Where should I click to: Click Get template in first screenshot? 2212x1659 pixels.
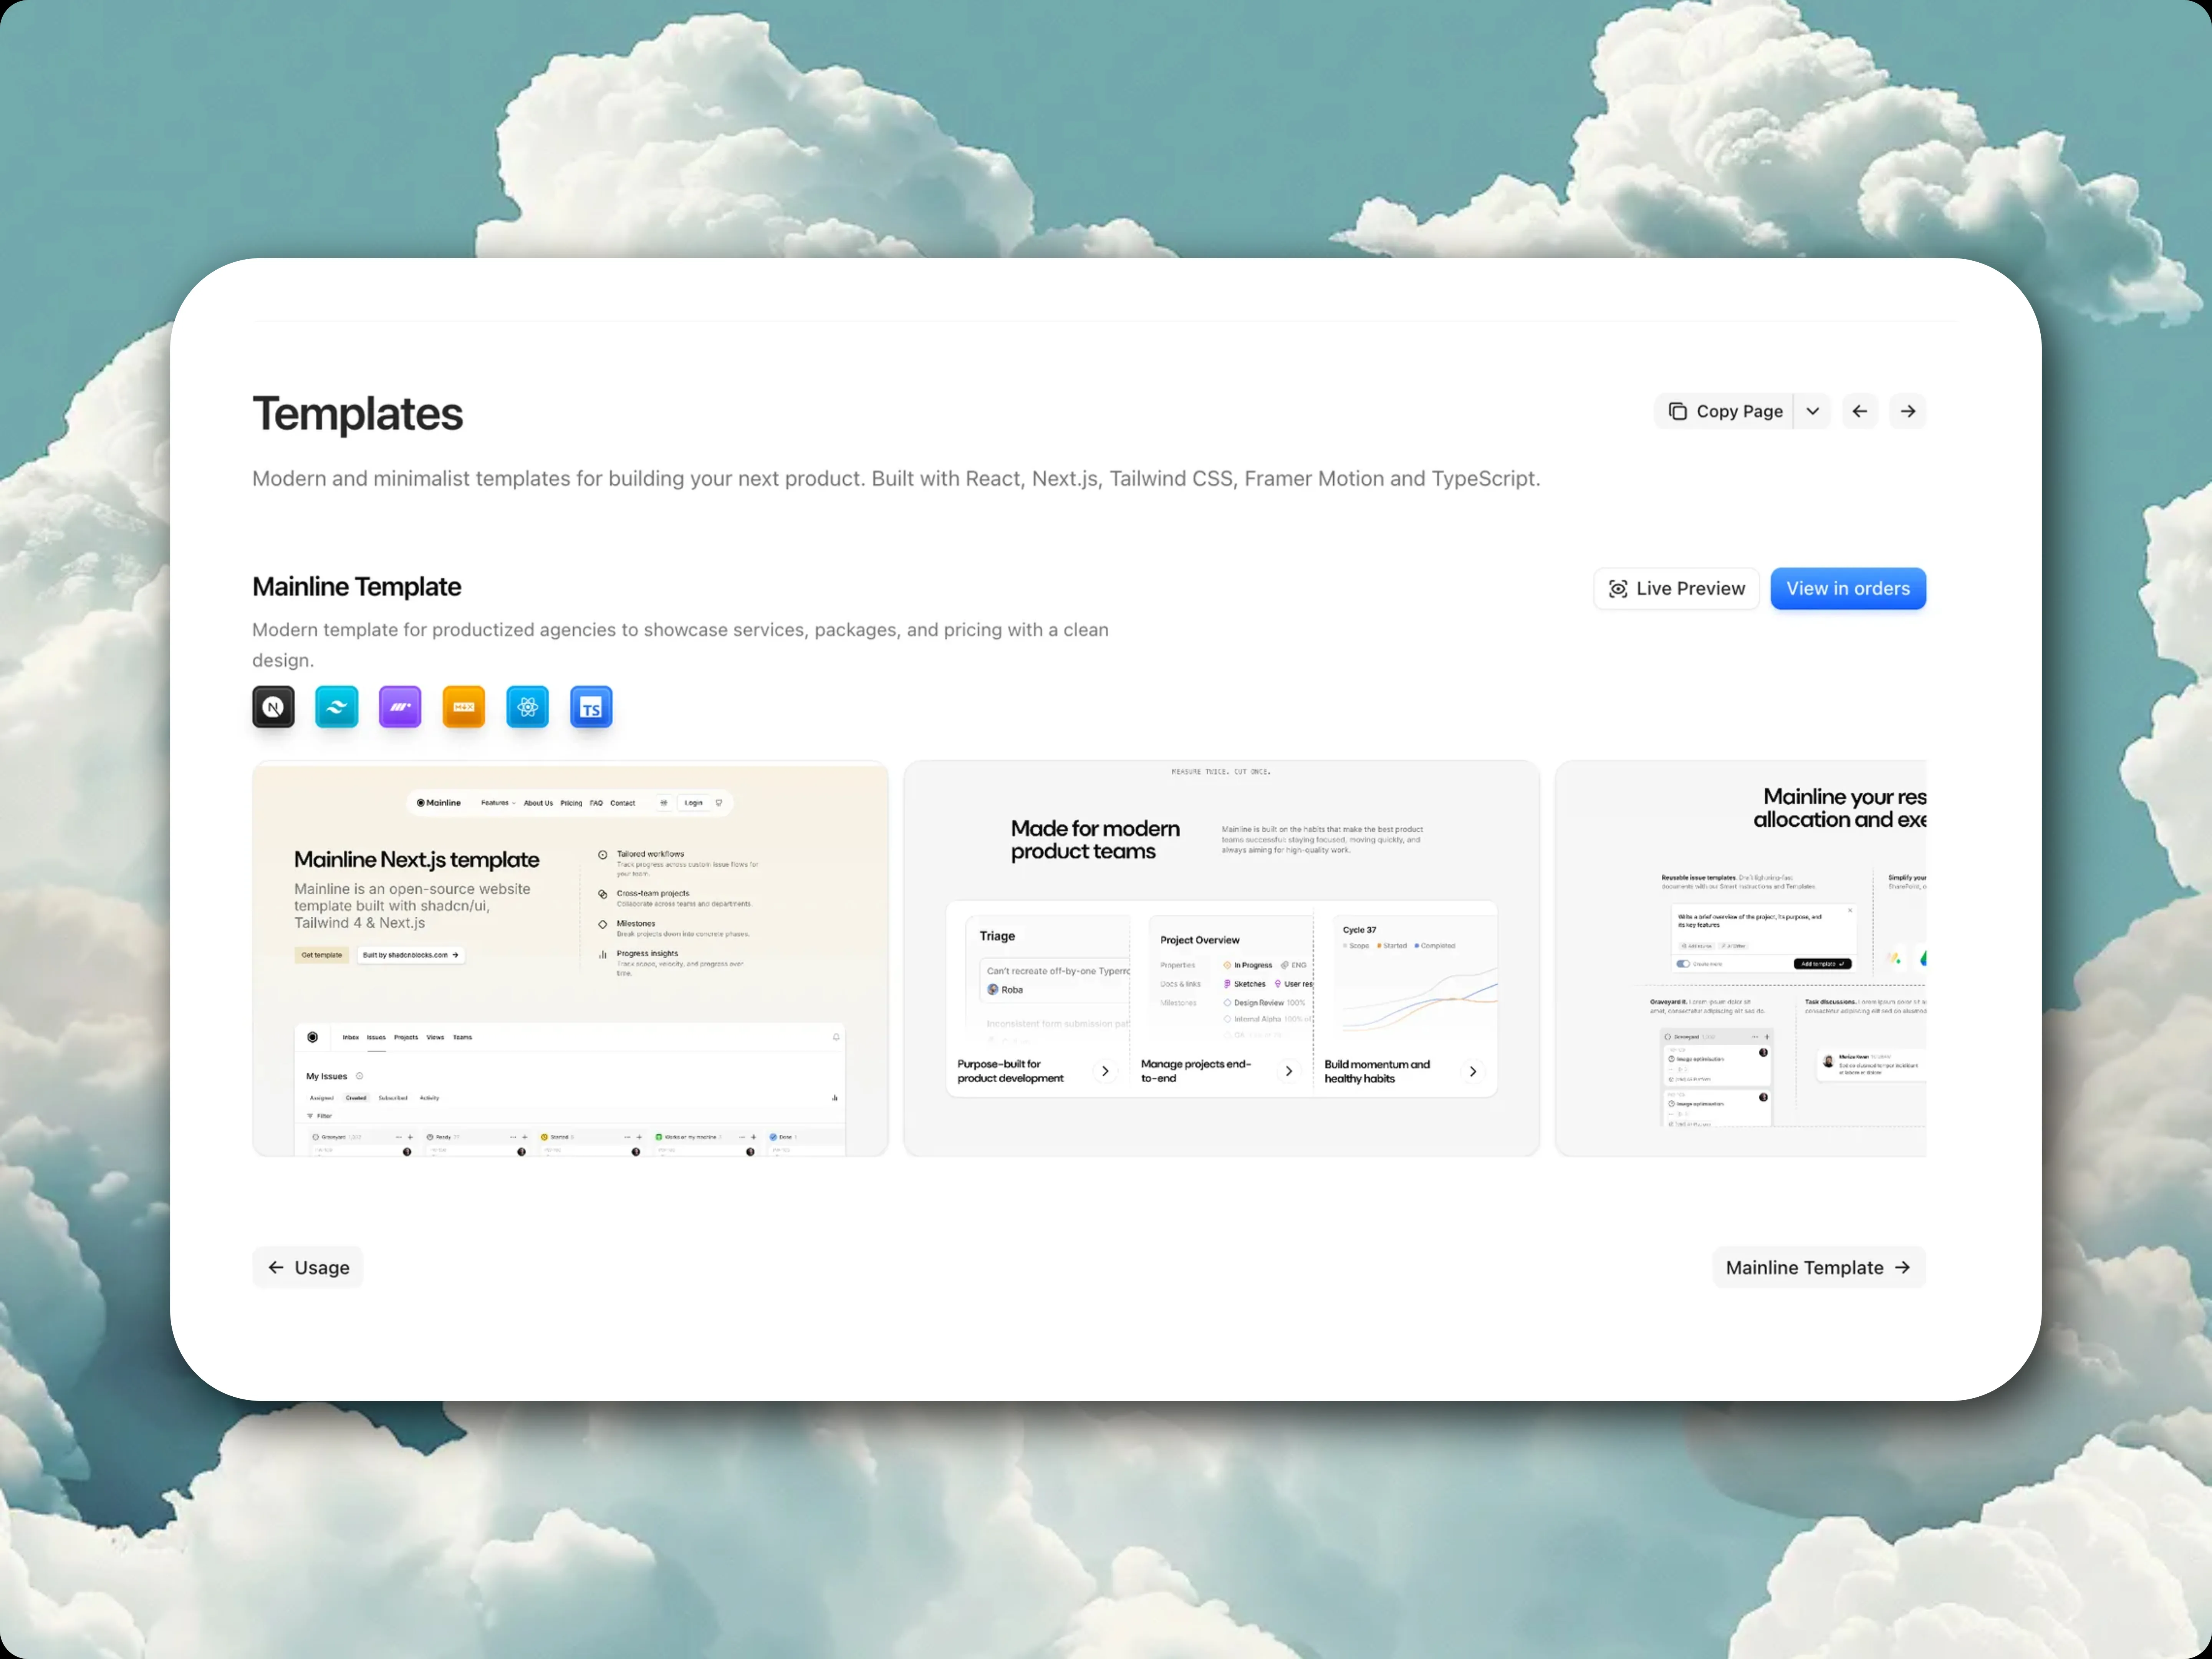[x=322, y=955]
